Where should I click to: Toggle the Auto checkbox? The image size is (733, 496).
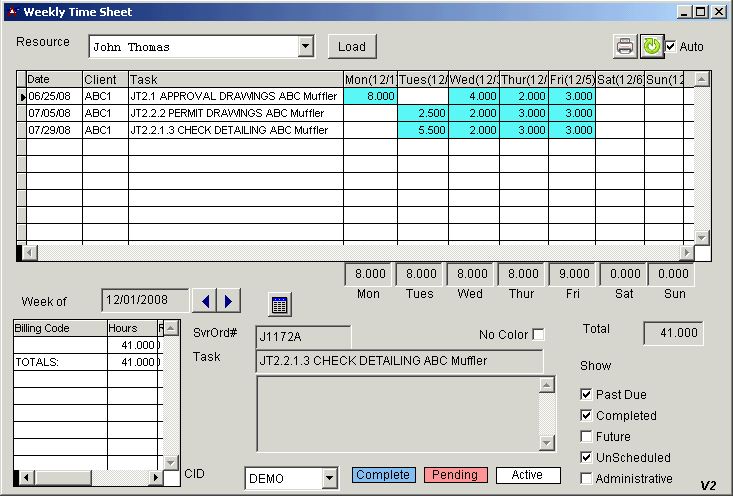(671, 47)
